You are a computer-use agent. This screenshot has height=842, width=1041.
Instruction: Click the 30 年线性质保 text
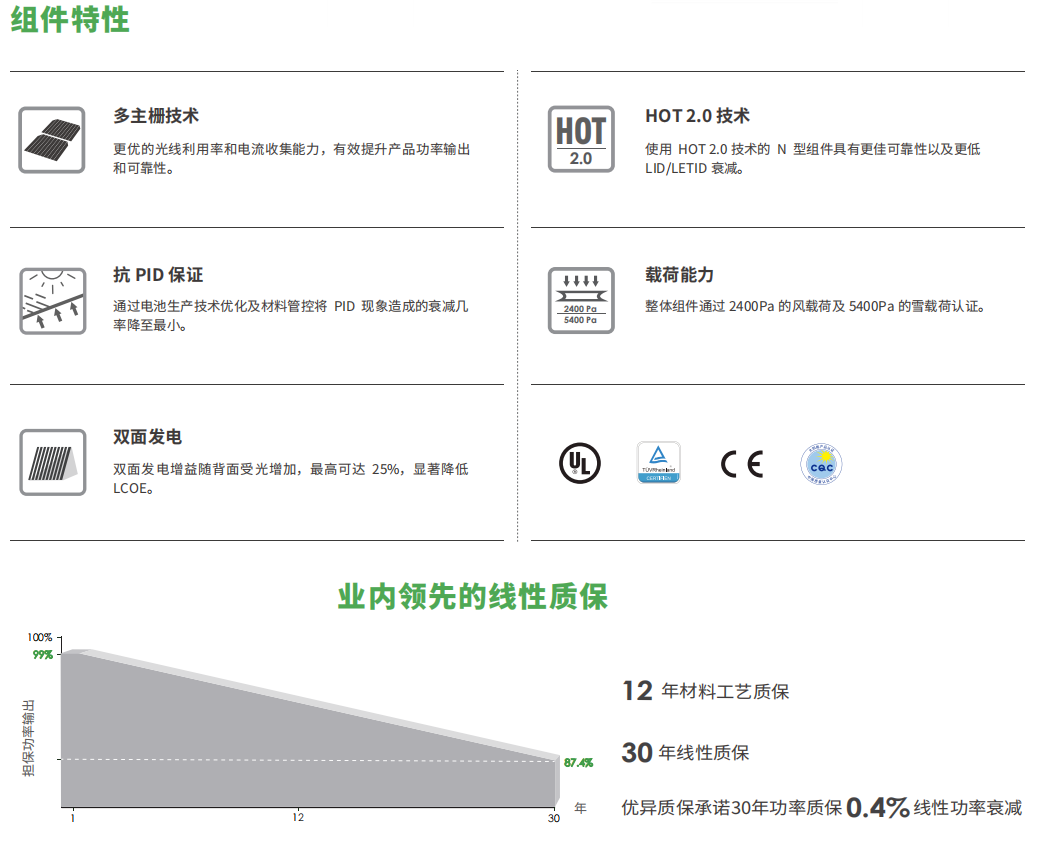coord(685,752)
